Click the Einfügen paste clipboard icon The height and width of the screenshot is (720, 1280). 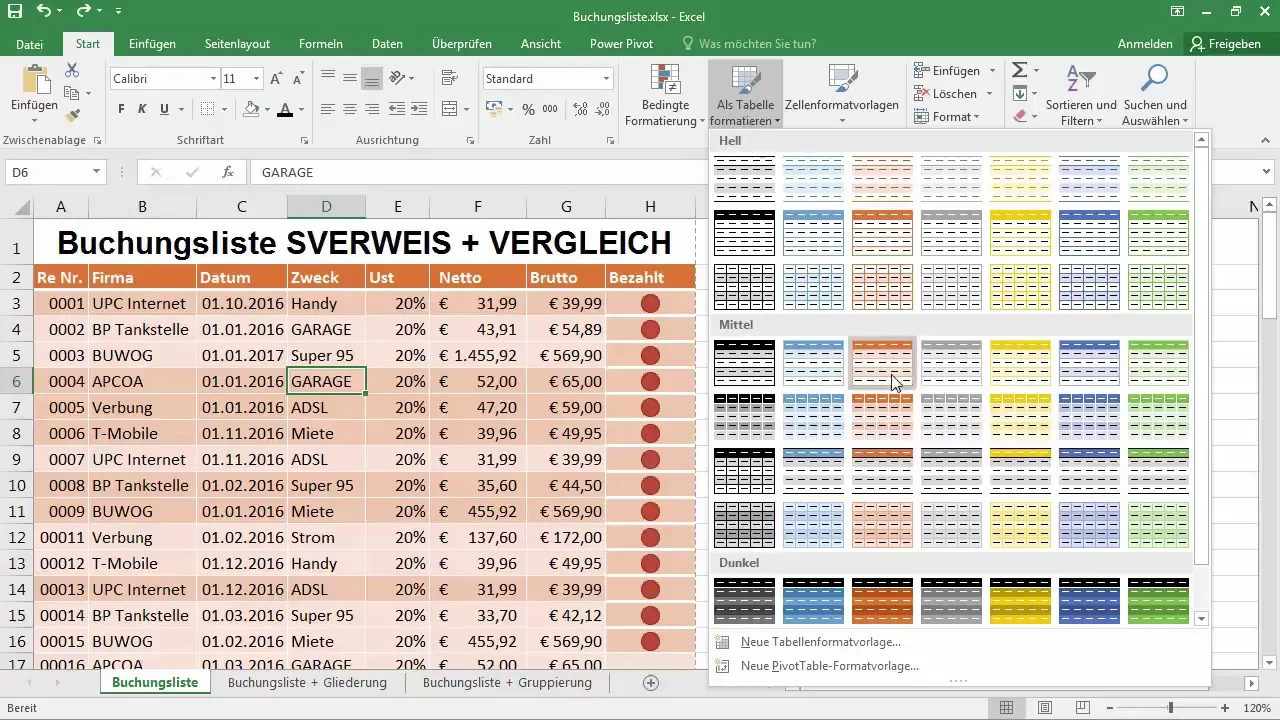pyautogui.click(x=34, y=90)
